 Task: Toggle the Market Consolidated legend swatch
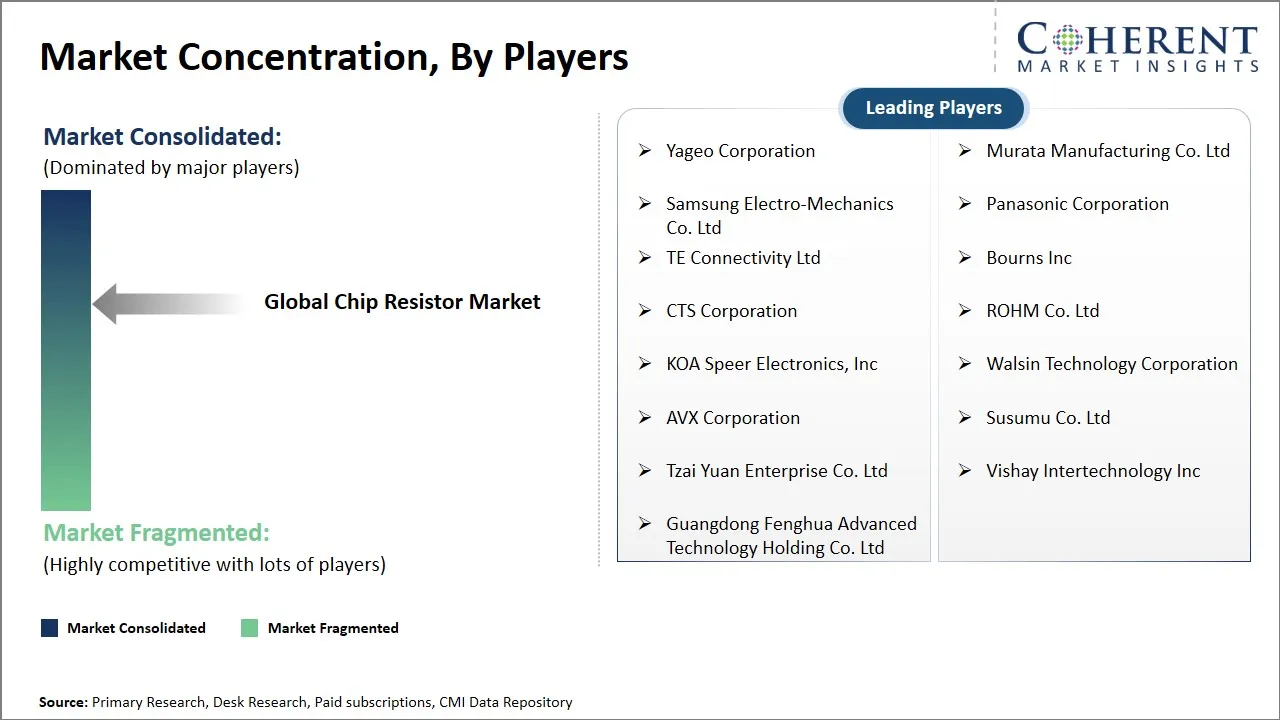coord(49,627)
